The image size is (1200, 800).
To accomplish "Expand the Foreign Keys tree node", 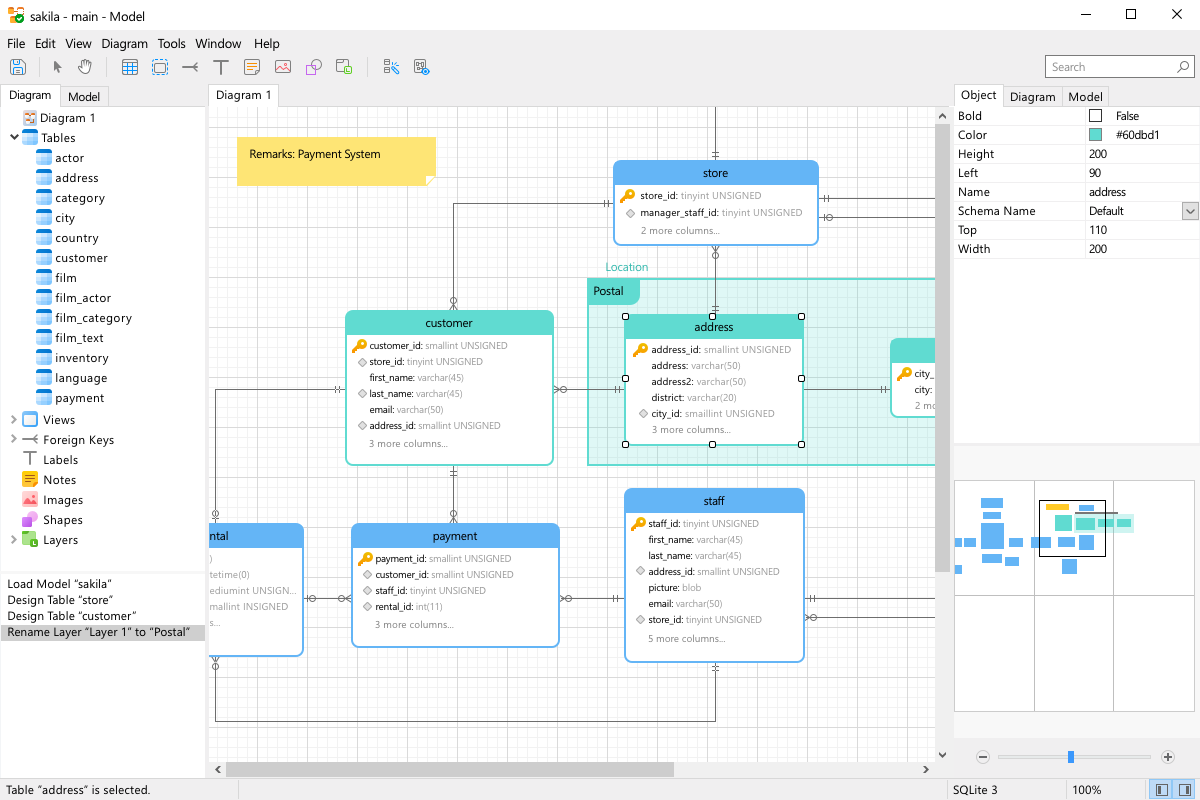I will (x=14, y=440).
